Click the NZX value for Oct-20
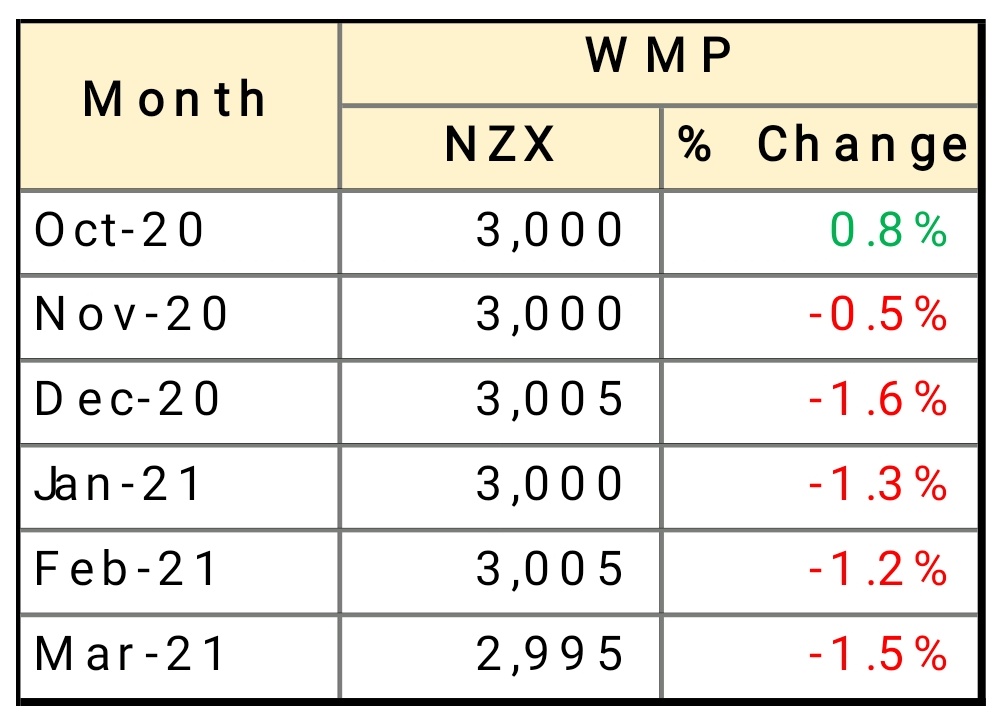The width and height of the screenshot is (1004, 723). (x=550, y=231)
